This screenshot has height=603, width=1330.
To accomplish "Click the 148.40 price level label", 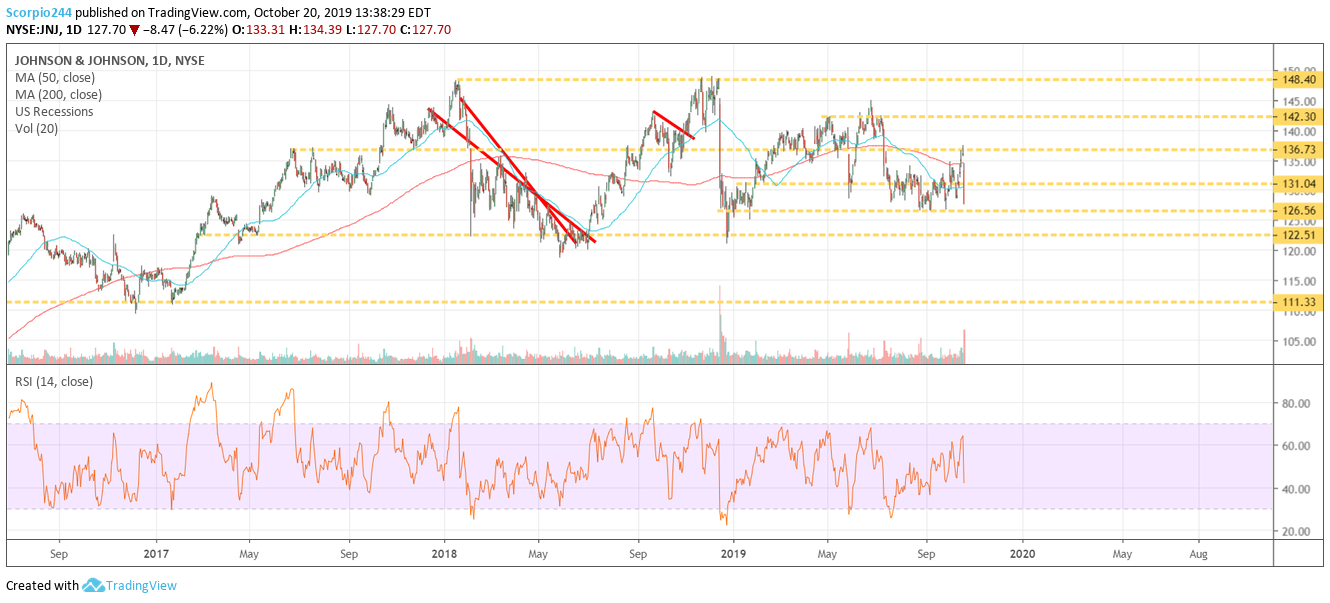I will tap(1300, 79).
